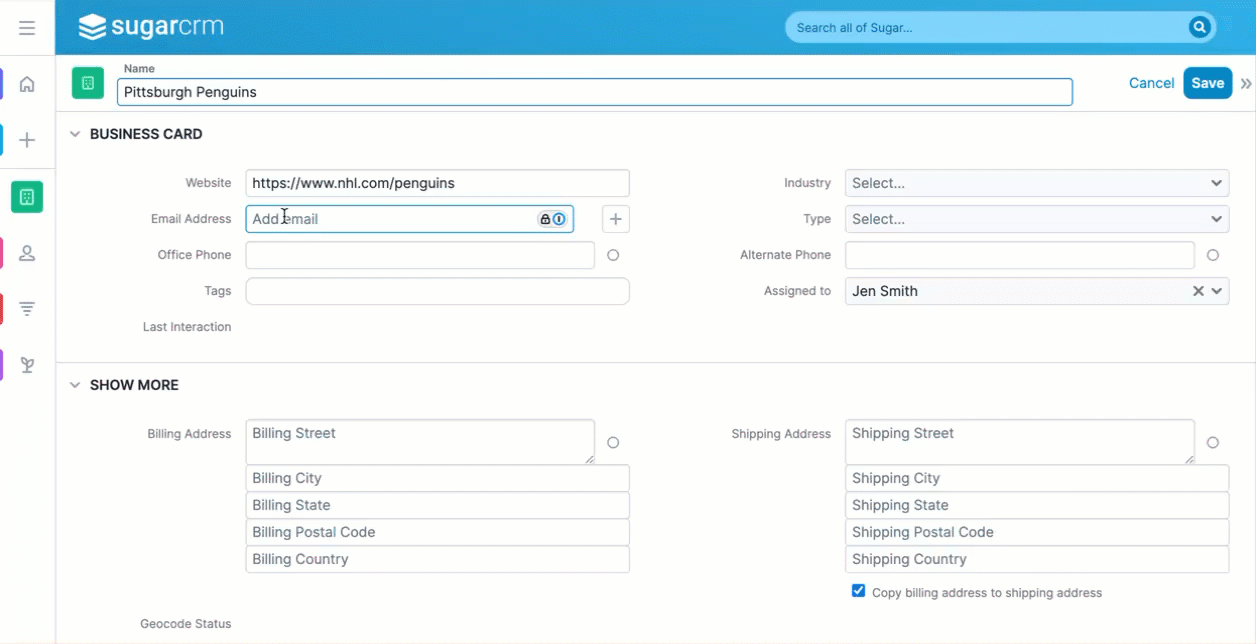Click the search magnifier icon
The width and height of the screenshot is (1256, 644).
(1199, 27)
